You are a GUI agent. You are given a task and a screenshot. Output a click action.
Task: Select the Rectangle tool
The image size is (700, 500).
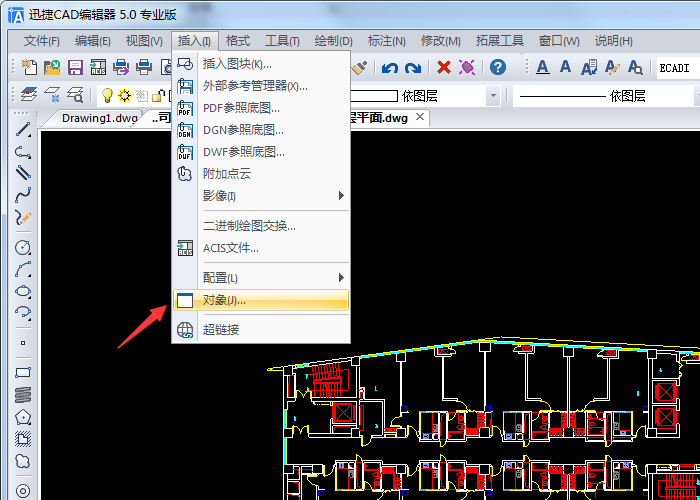point(23,372)
